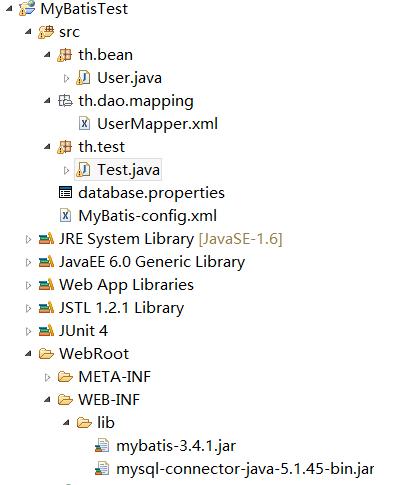
Task: Select the th.test label
Action: pyautogui.click(x=101, y=147)
